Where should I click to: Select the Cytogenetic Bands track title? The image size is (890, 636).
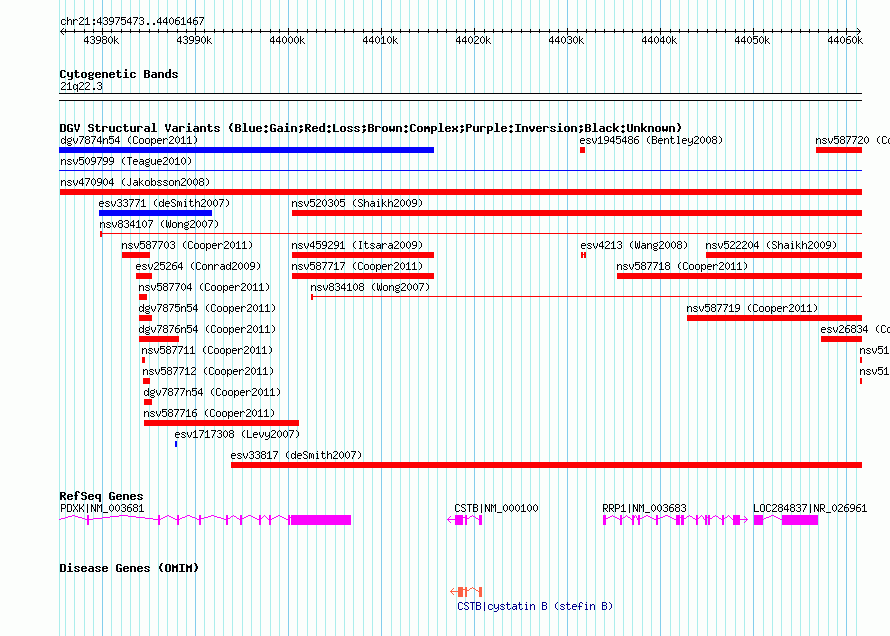(x=119, y=74)
